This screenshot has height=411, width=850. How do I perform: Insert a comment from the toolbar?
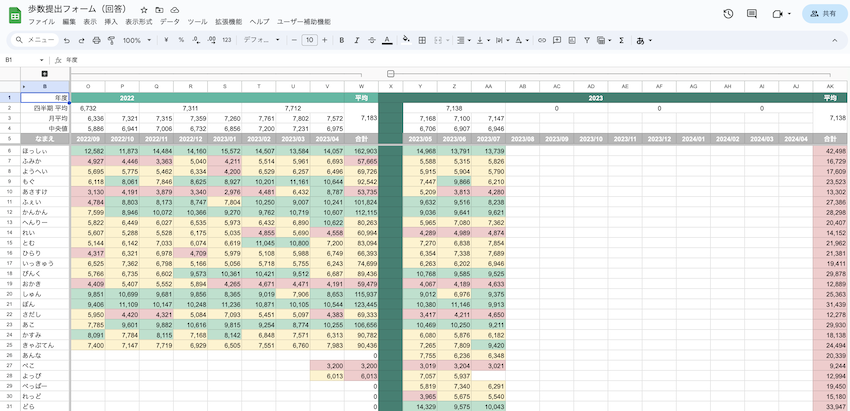point(556,40)
